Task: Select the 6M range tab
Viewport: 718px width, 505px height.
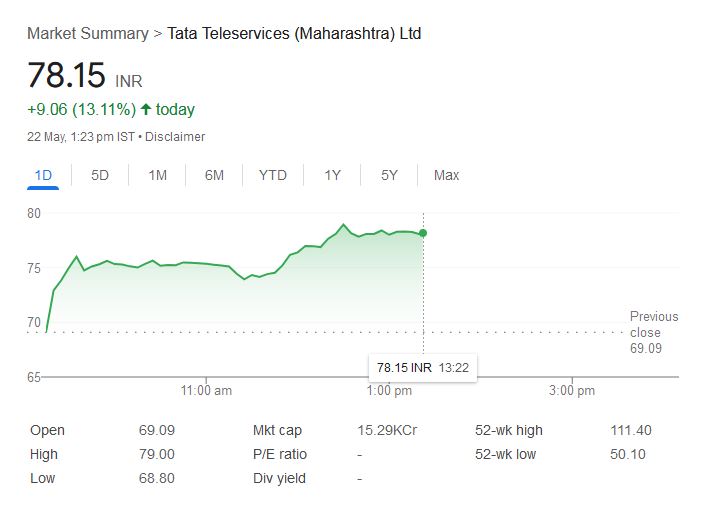Action: 214,175
